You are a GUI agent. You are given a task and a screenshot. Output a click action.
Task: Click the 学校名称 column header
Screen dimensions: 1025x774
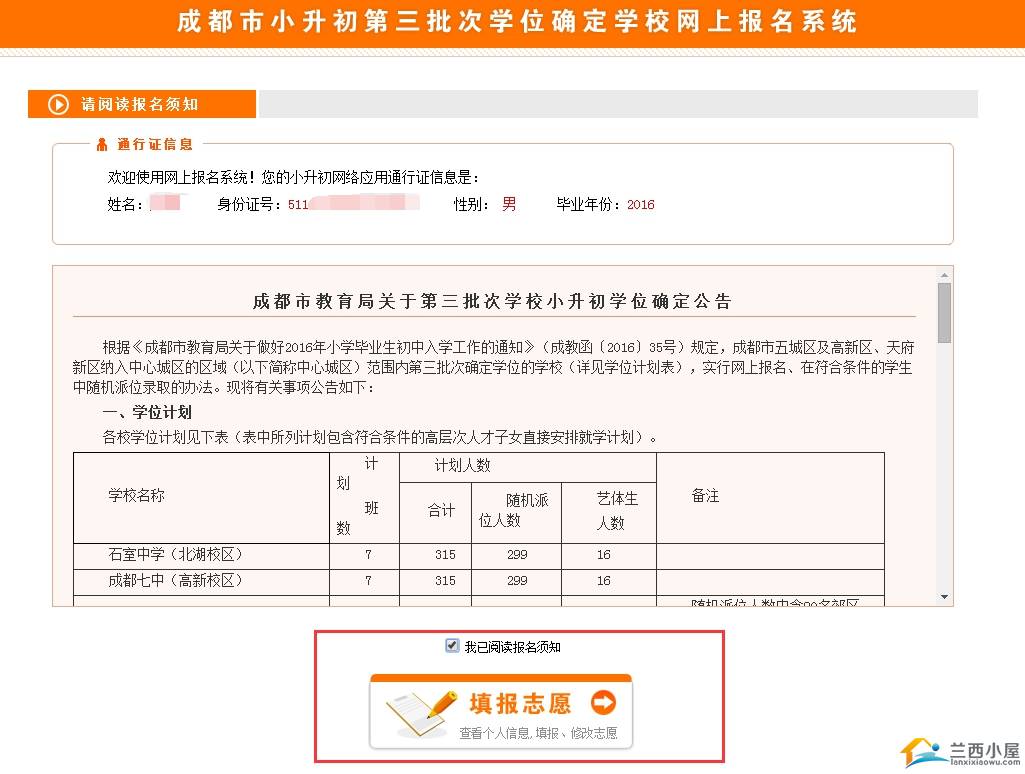137,496
